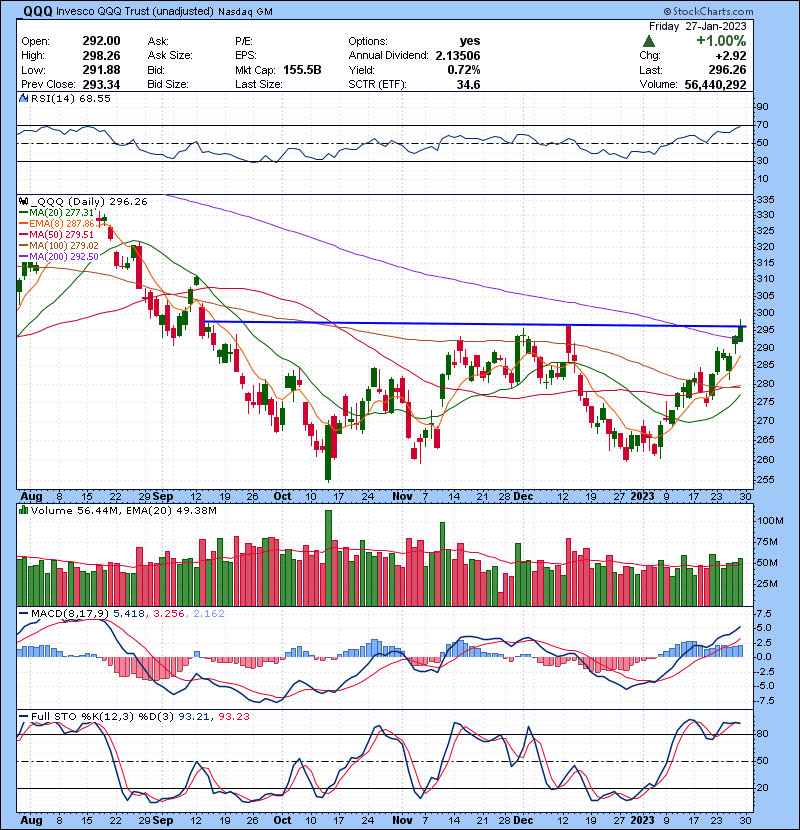Click the Volume 56.44M, EMA(20) label
Viewport: 800px width, 830px height.
pyautogui.click(x=124, y=510)
